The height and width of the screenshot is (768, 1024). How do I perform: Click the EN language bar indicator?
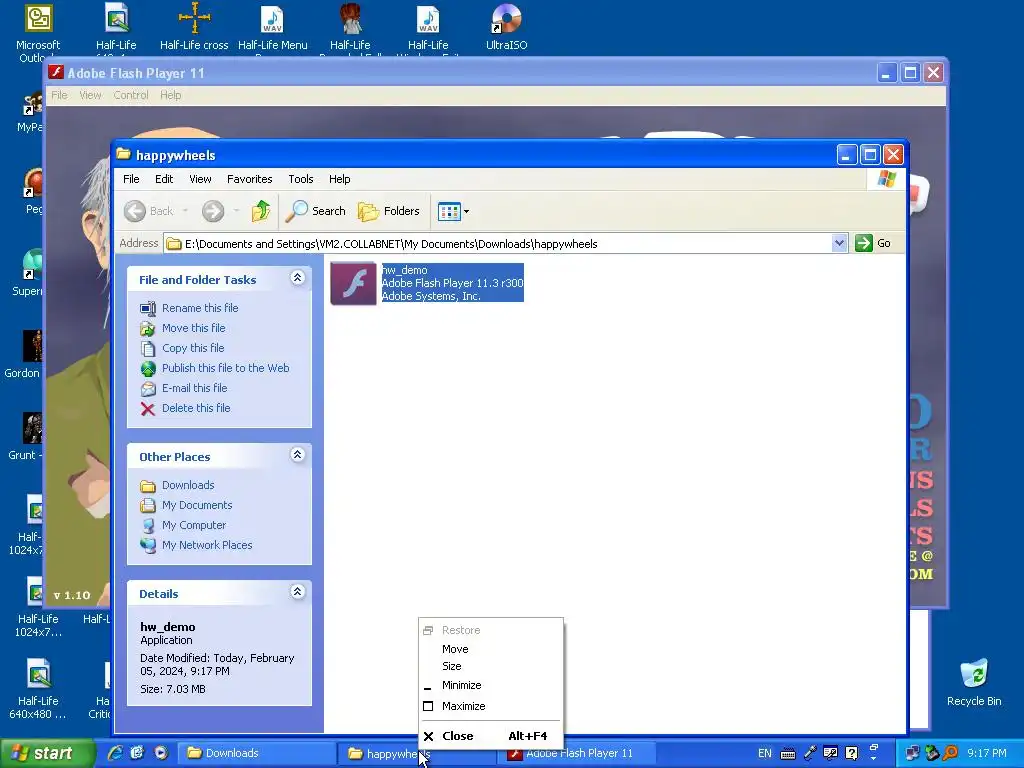[765, 753]
